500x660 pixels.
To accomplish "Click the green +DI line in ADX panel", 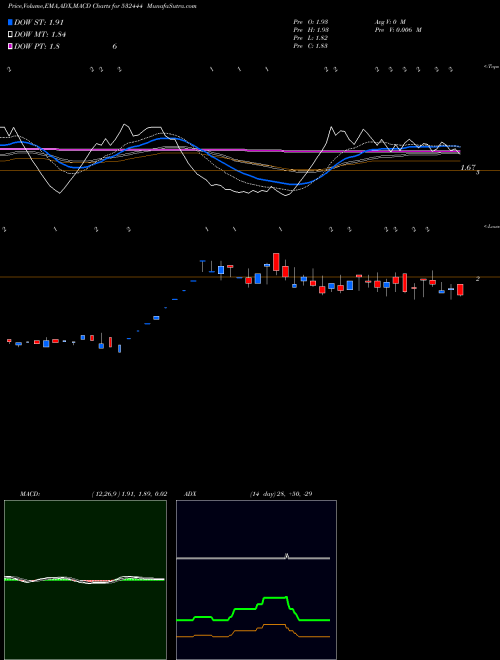I will [x=253, y=609].
